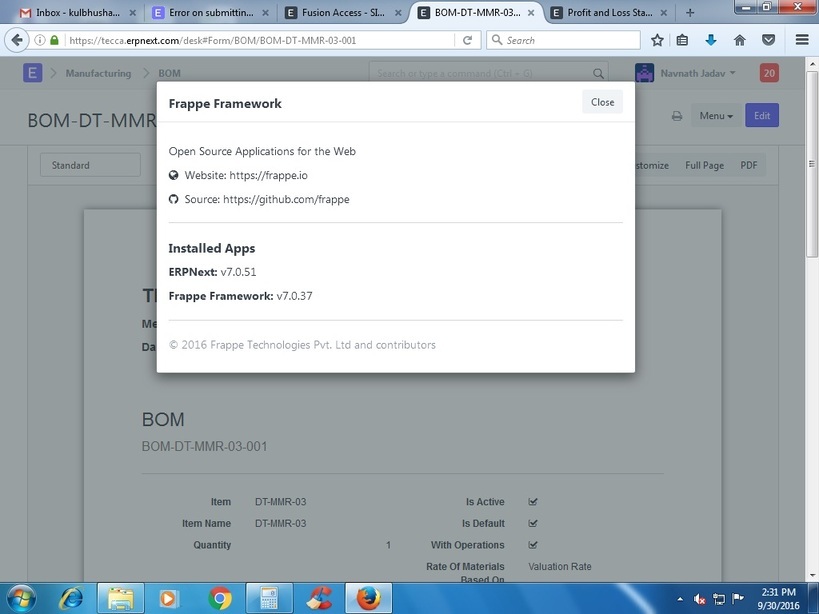Launch Google Chrome from taskbar
819x614 pixels.
pos(220,598)
